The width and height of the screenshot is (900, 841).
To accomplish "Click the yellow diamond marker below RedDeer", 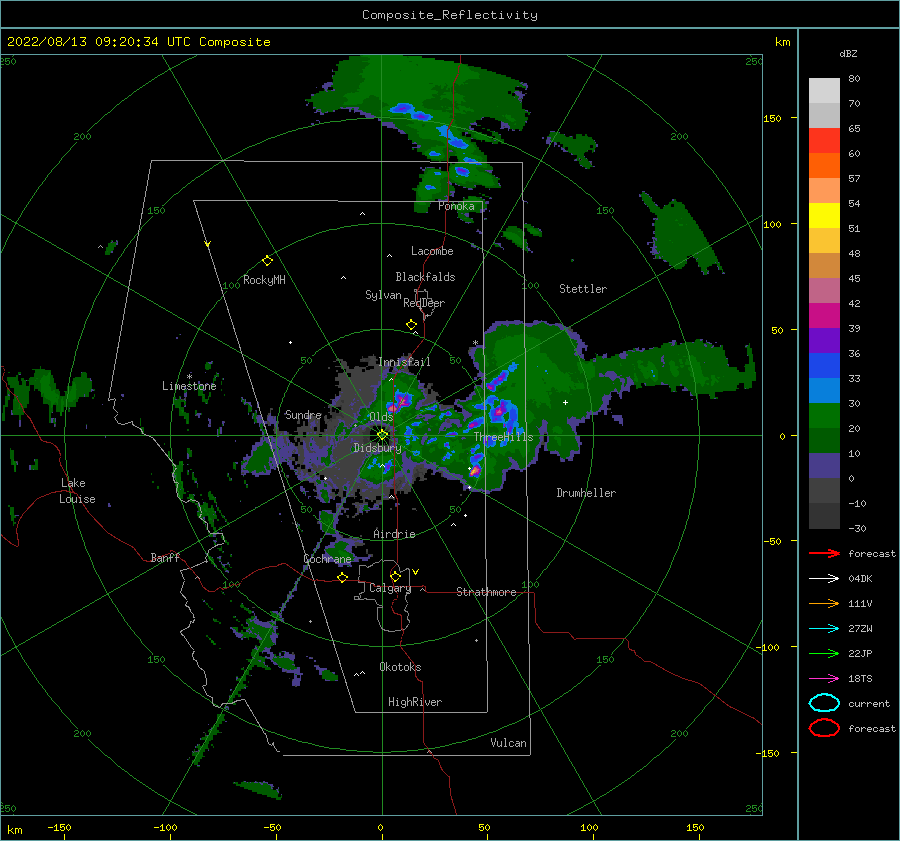I will pyautogui.click(x=412, y=325).
